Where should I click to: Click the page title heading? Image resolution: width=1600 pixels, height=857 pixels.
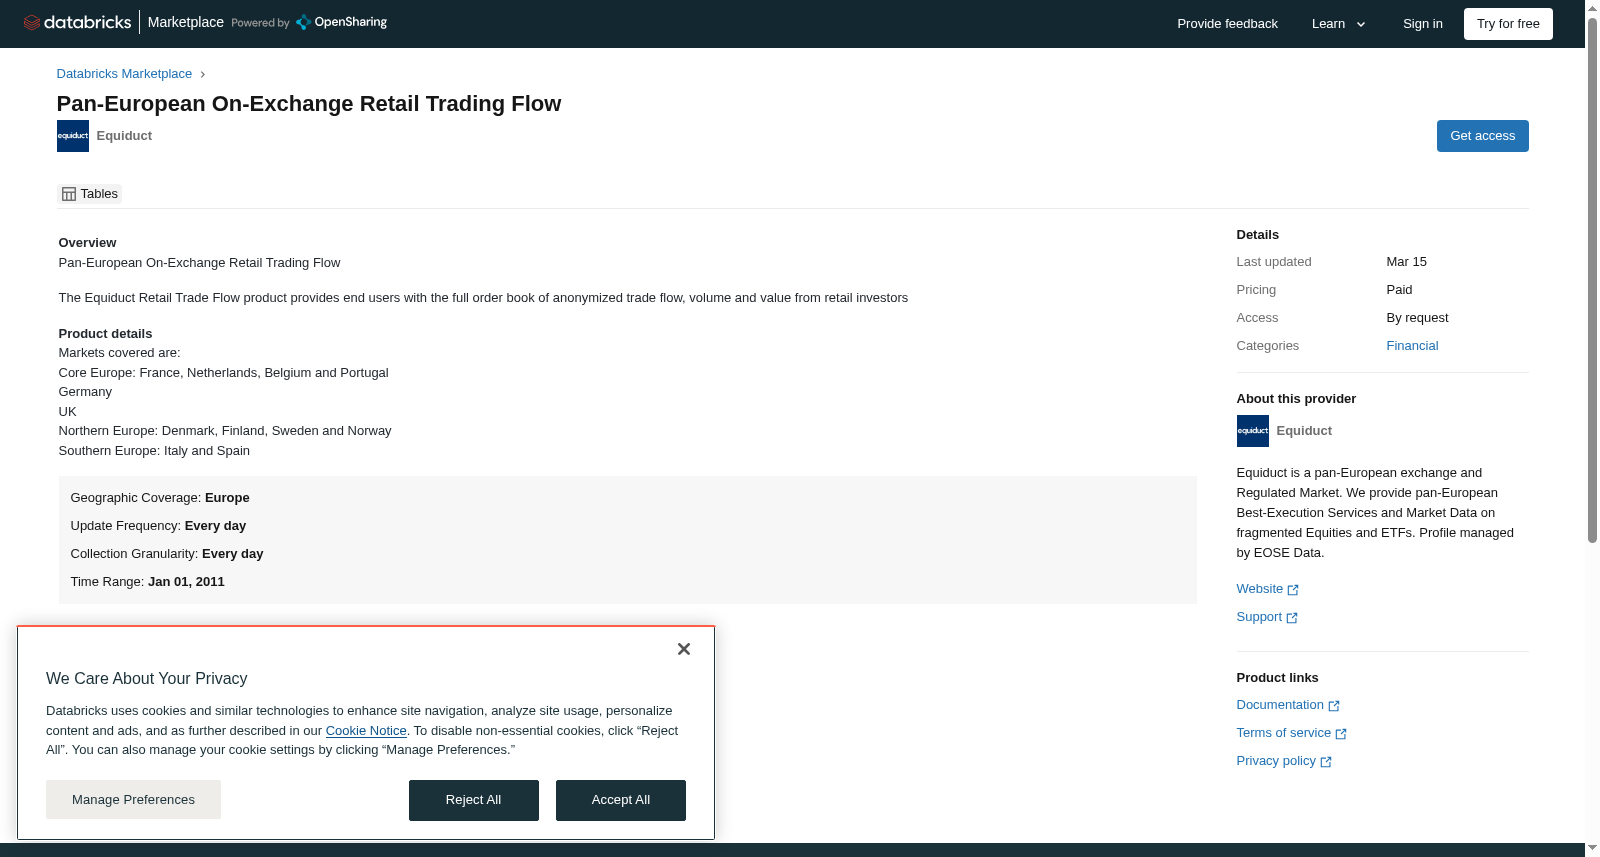(309, 104)
